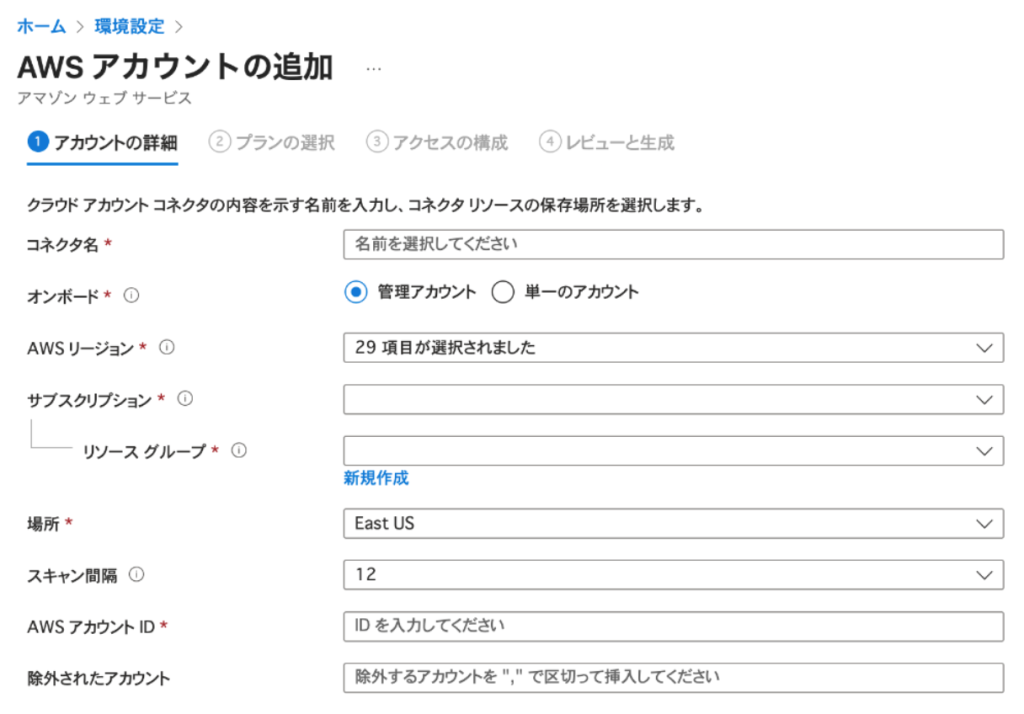Viewport: 1024px width, 714px height.
Task: Click info icon beside リソース グループ label
Action: coord(239,451)
